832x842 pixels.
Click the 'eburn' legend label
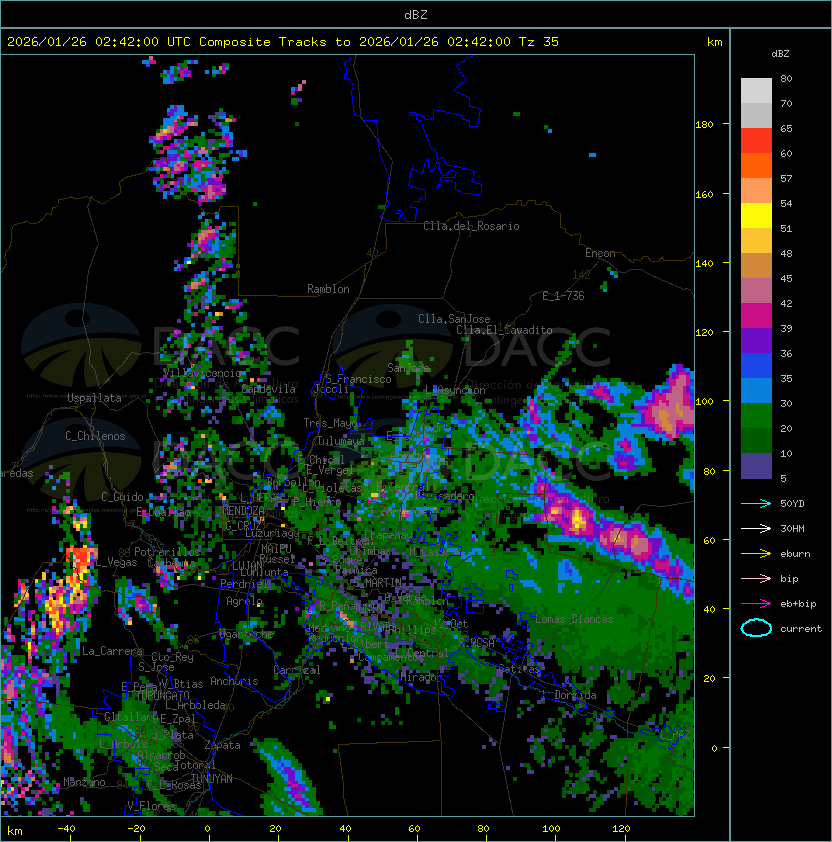coord(795,554)
